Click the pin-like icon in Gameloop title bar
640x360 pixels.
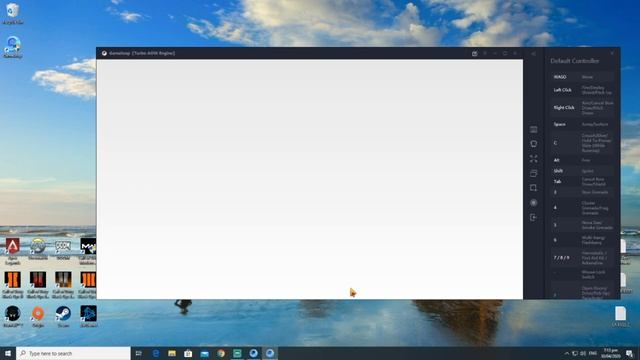pos(474,53)
